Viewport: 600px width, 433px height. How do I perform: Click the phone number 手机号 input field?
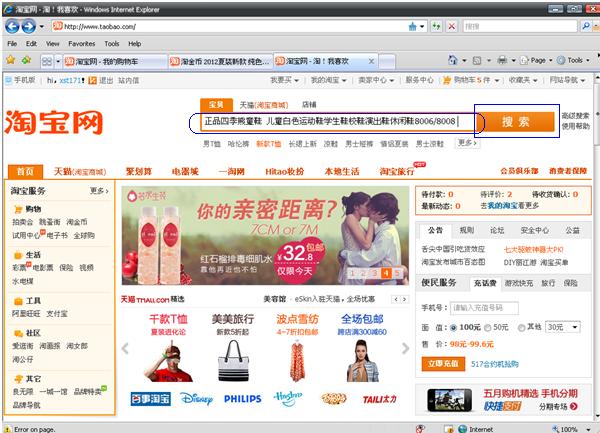[484, 308]
